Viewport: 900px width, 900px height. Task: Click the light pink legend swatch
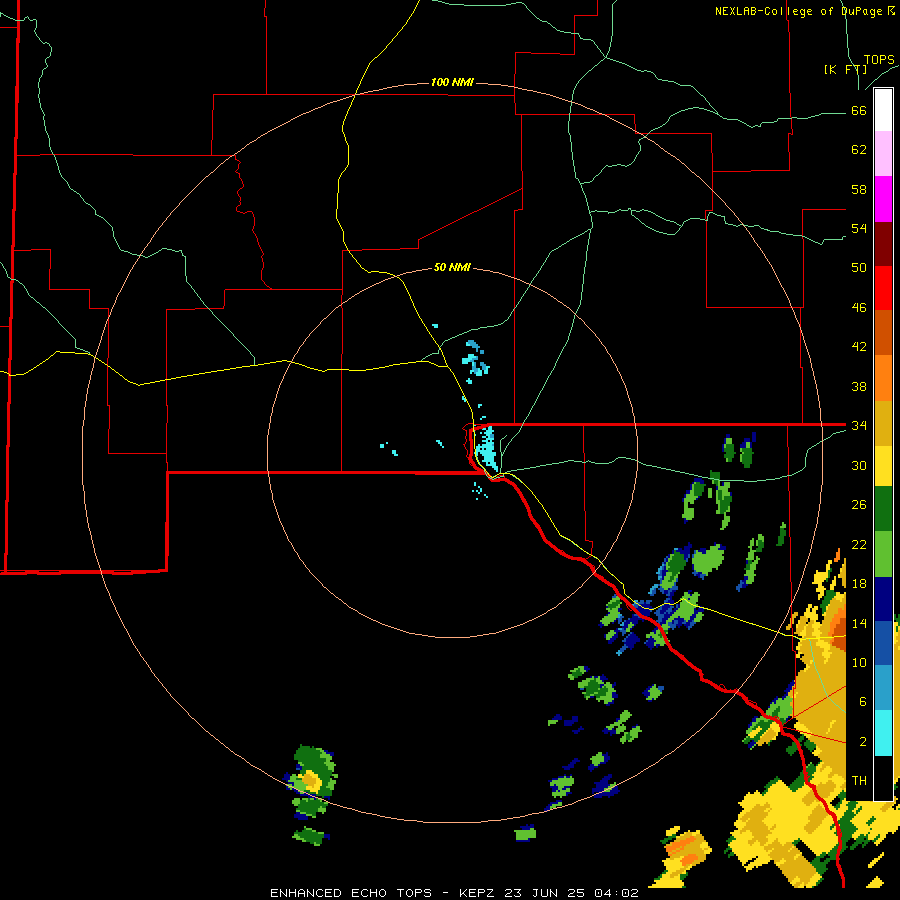click(883, 154)
